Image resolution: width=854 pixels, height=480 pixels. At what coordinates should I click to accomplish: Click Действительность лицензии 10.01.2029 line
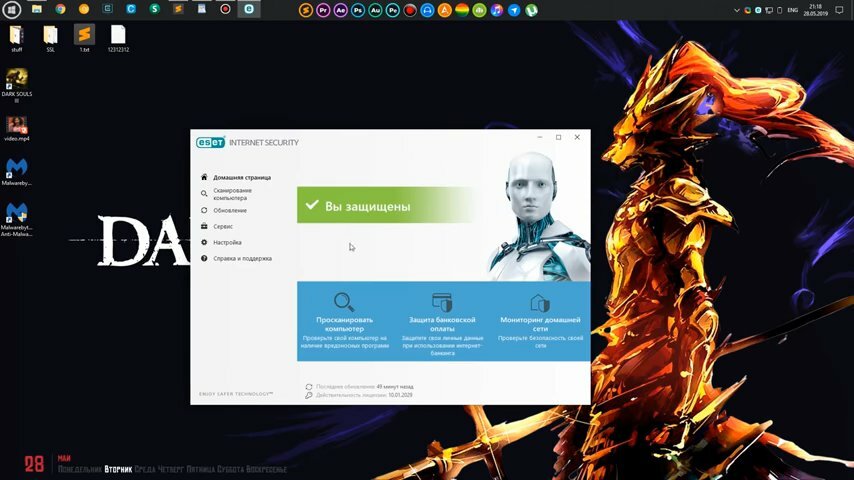click(x=359, y=395)
